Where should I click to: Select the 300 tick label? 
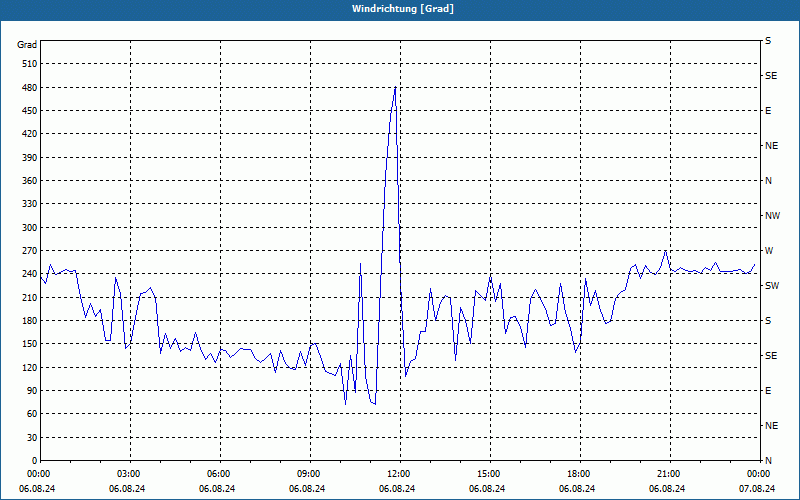click(x=30, y=228)
